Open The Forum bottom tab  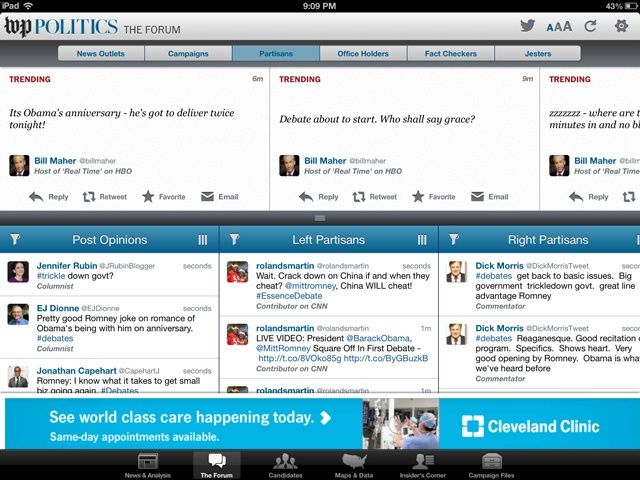tap(217, 466)
